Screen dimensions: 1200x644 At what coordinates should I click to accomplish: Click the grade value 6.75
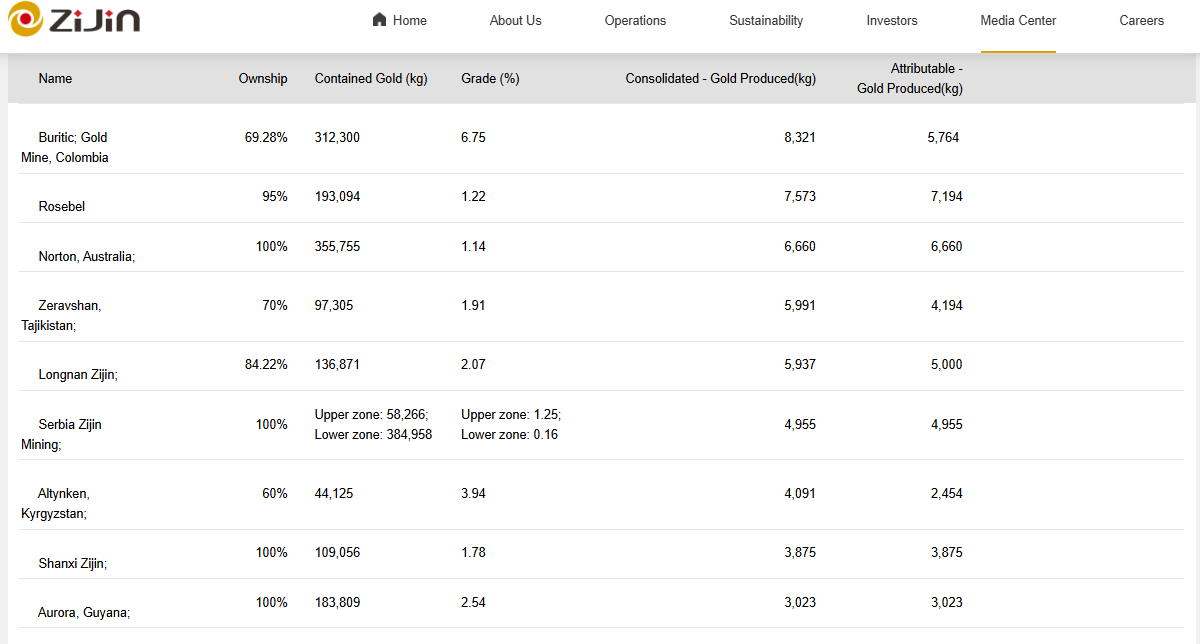(473, 137)
